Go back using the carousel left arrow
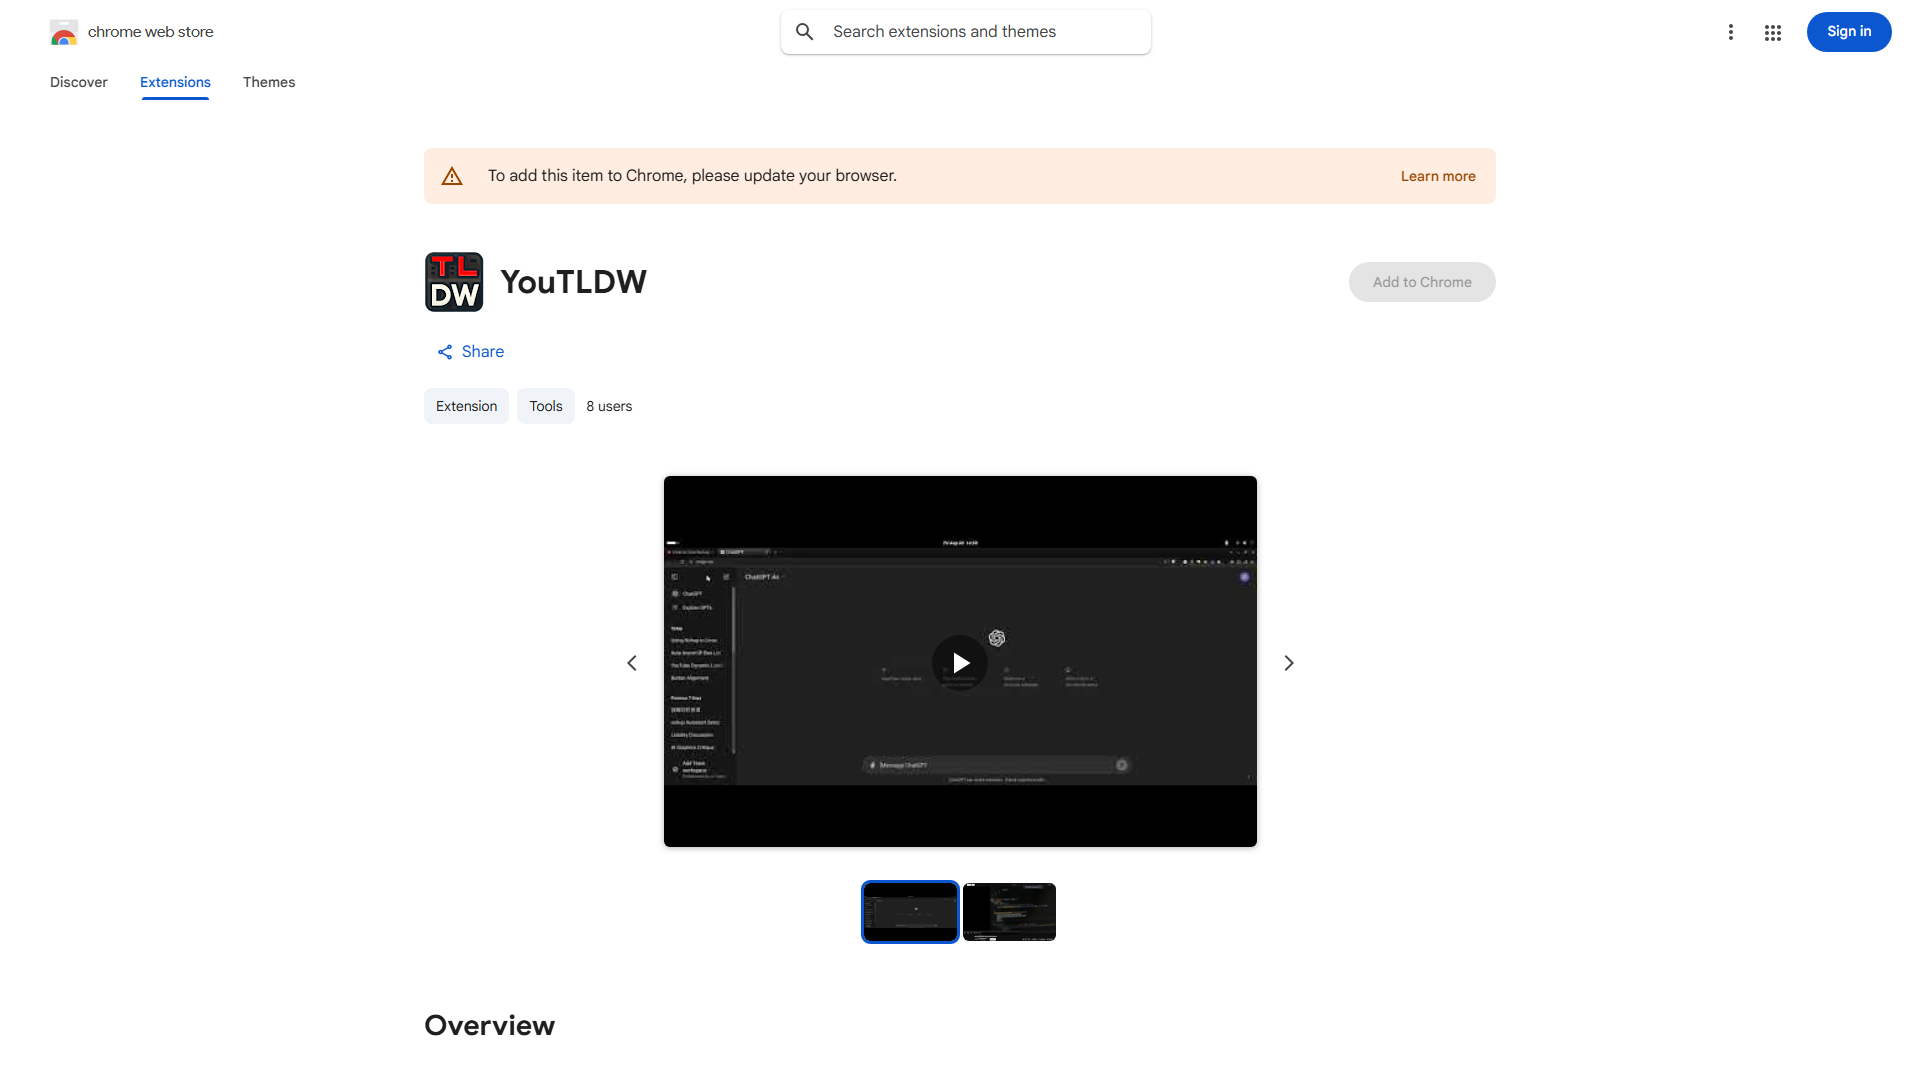1920x1080 pixels. pyautogui.click(x=632, y=662)
